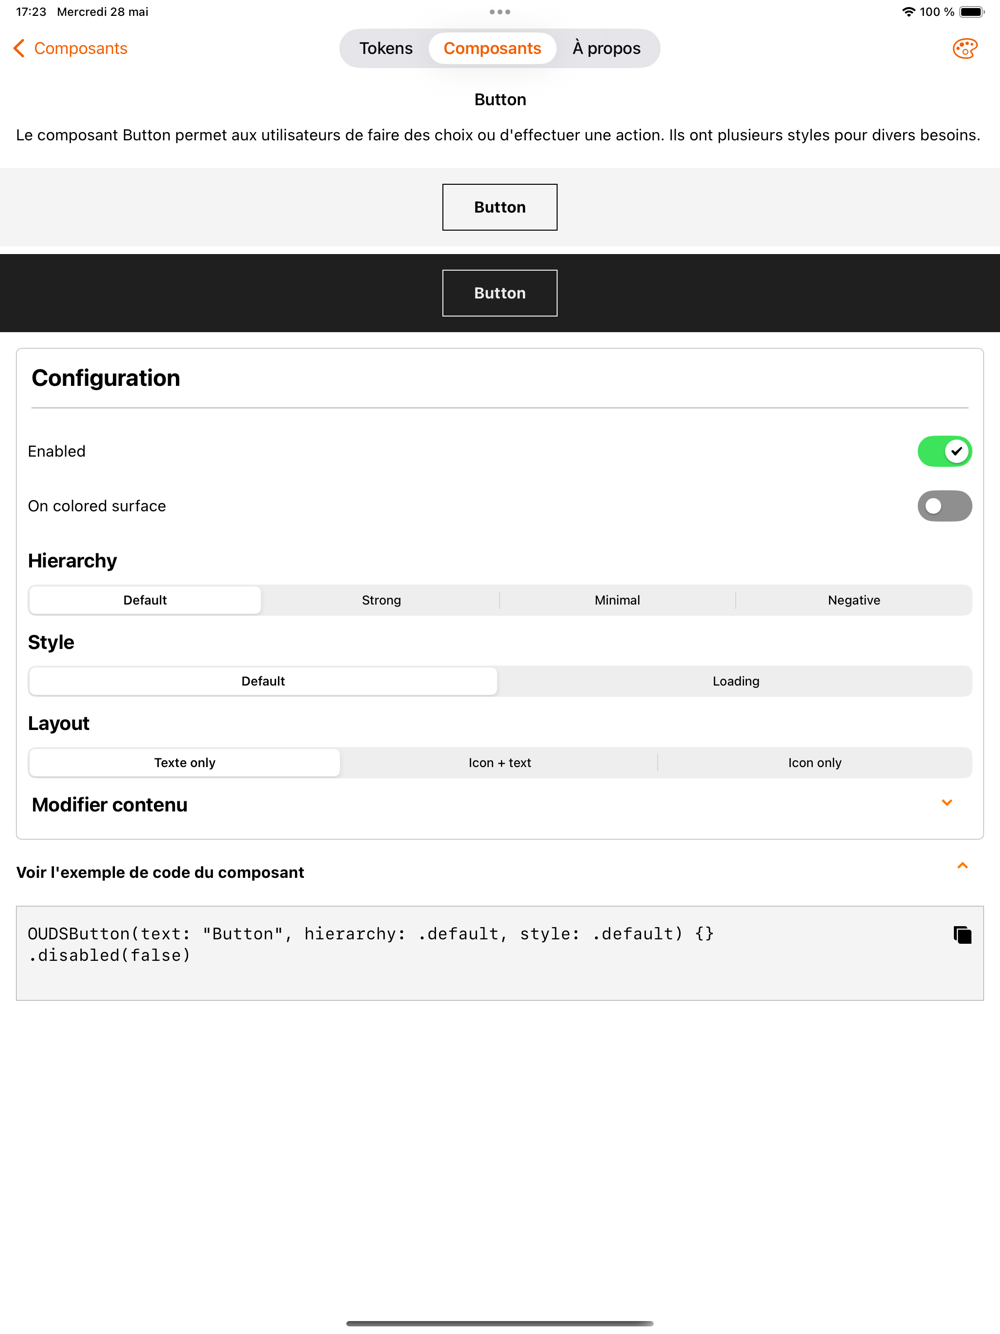Tap the three-dot multitasking icon
Screen dimensions: 1000x1334
tap(500, 12)
